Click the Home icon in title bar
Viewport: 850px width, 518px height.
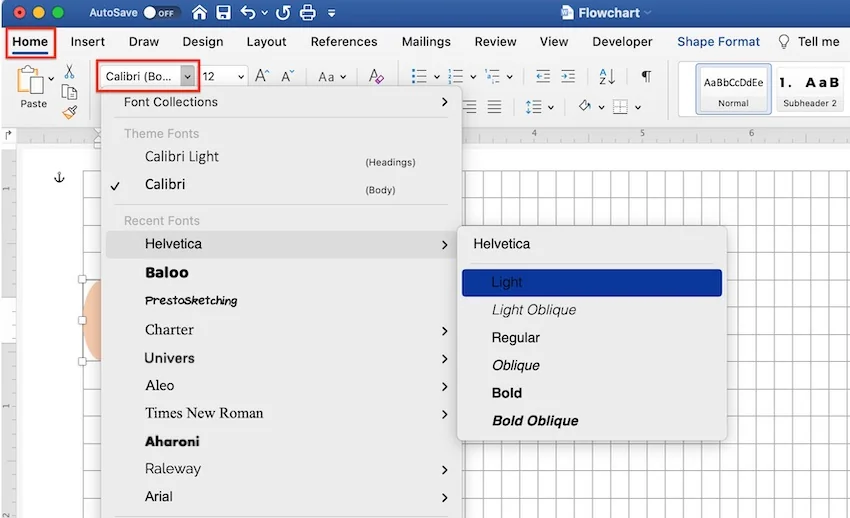(x=199, y=12)
